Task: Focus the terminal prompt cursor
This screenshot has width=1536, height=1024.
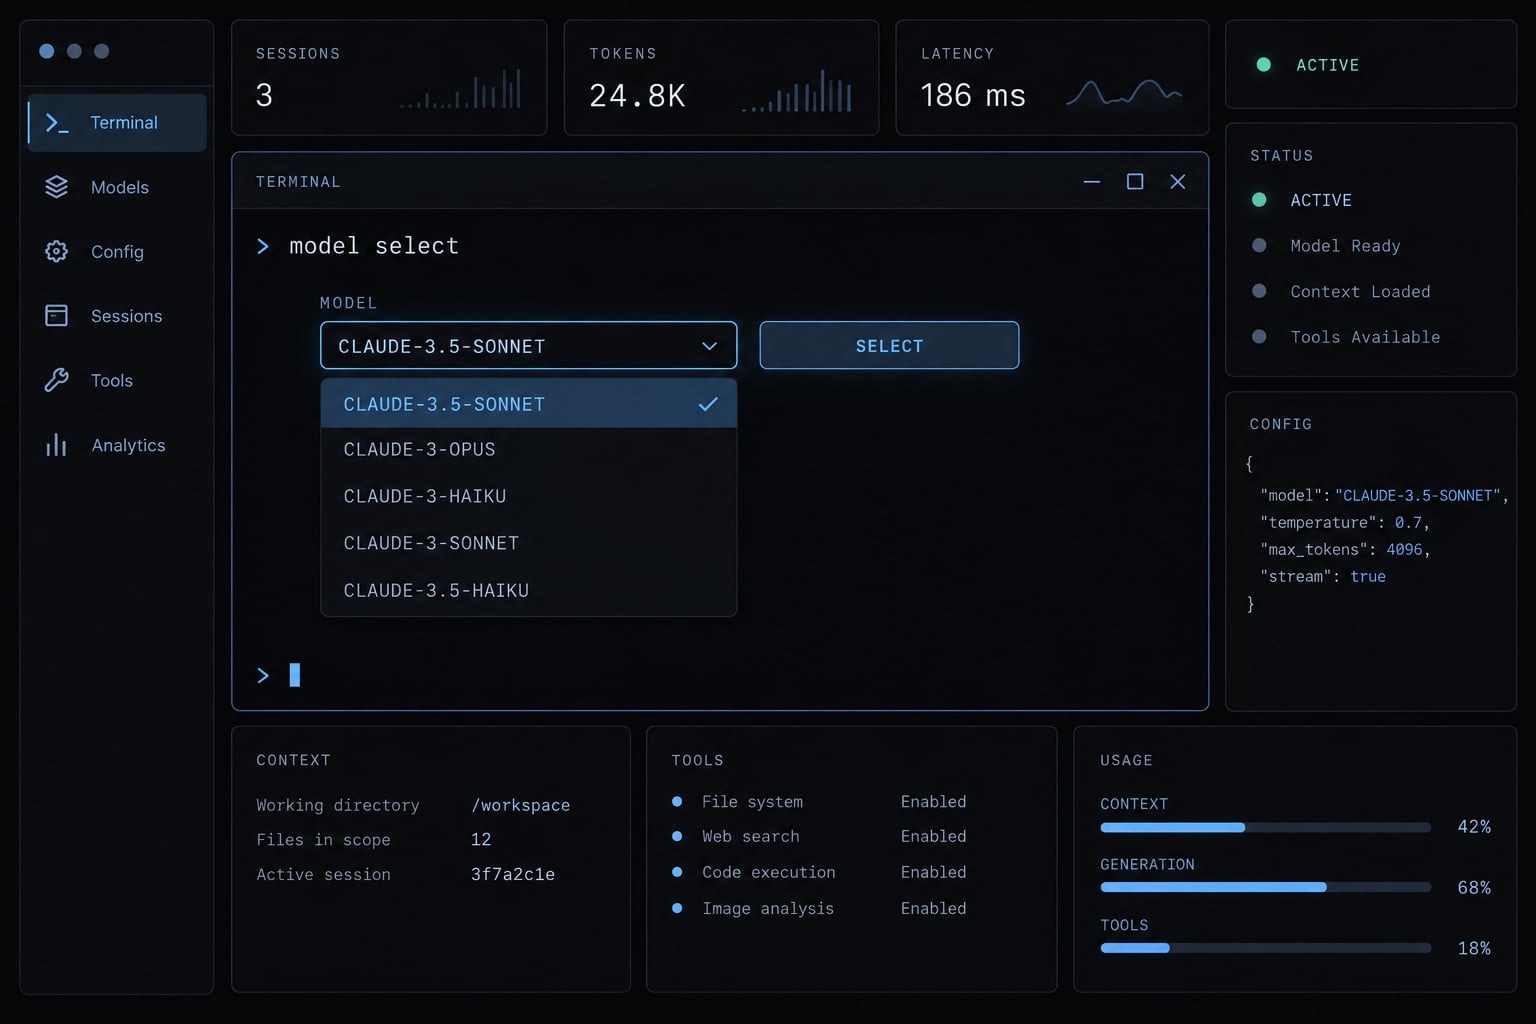Action: (295, 675)
